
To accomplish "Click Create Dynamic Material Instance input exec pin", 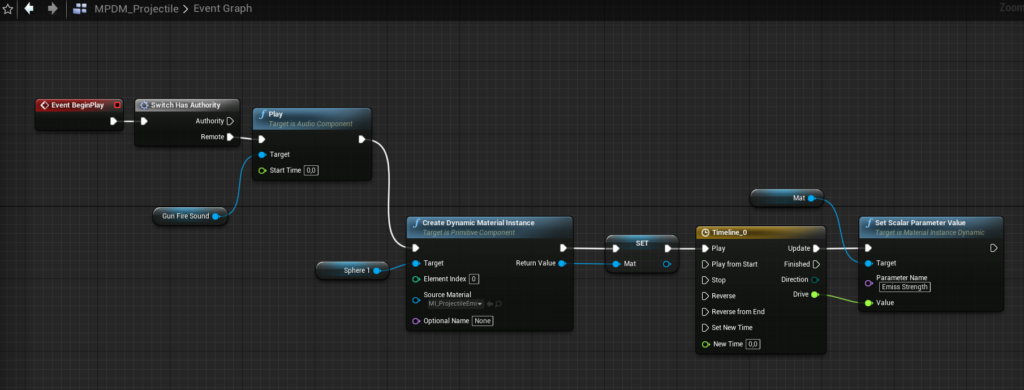I will click(x=416, y=248).
